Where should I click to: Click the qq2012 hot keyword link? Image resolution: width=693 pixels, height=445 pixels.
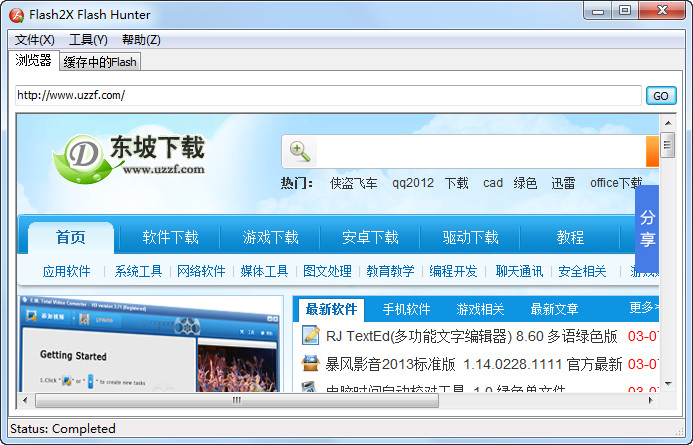(413, 183)
